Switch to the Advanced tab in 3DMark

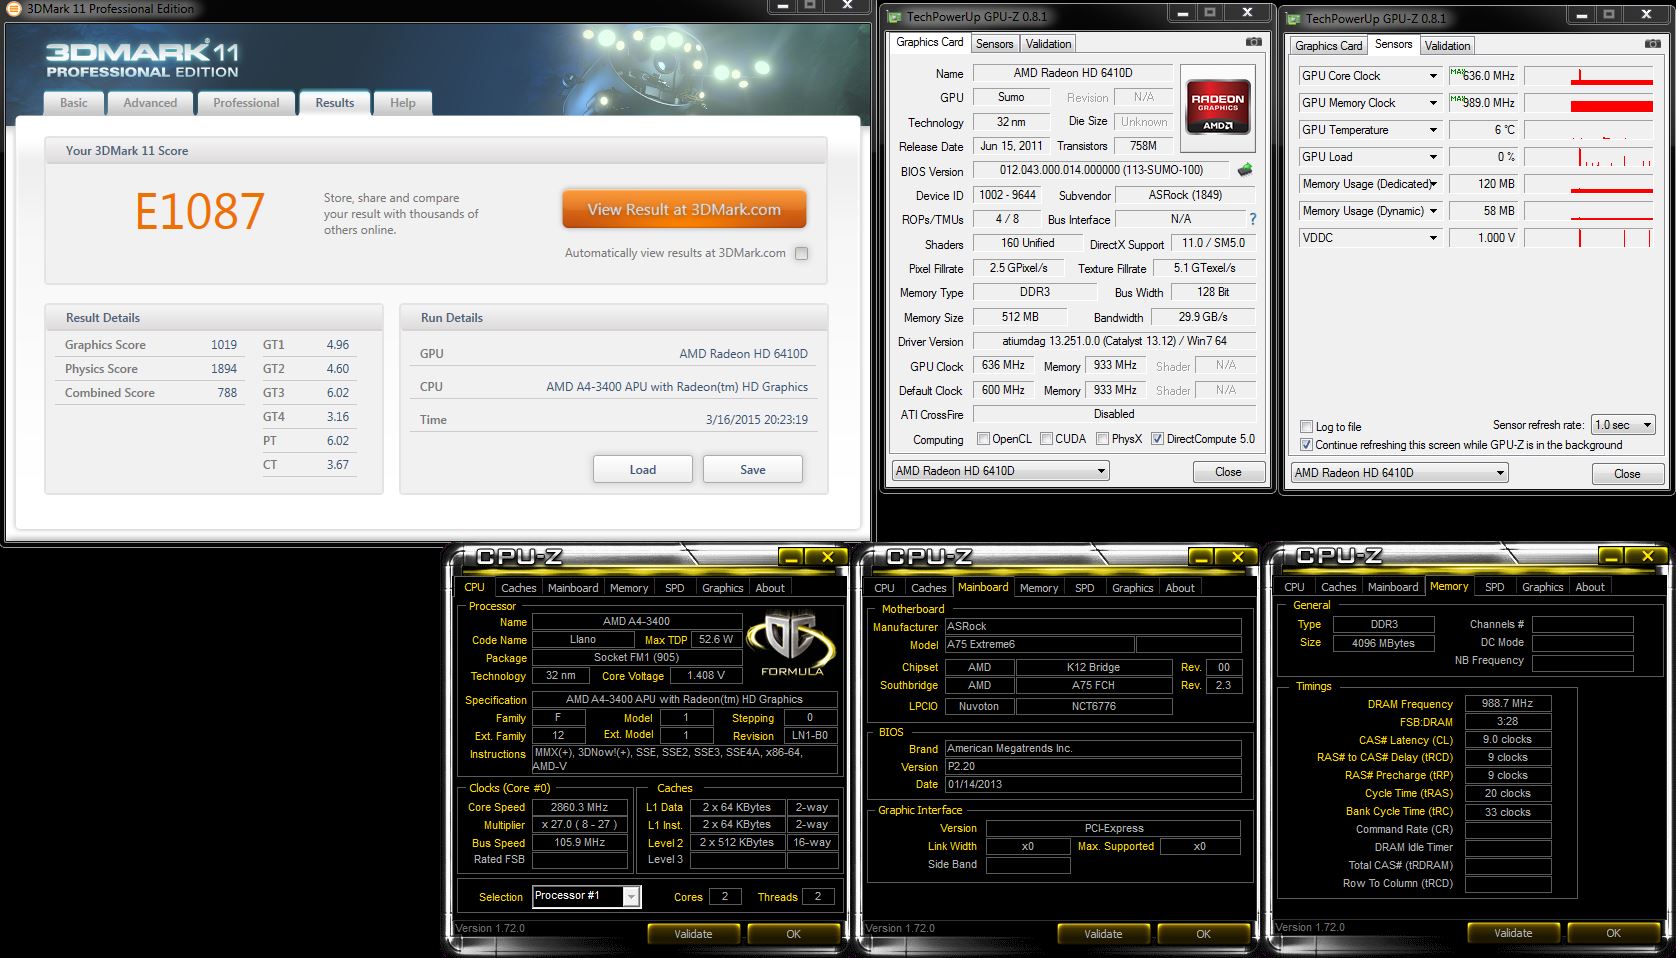pyautogui.click(x=150, y=103)
